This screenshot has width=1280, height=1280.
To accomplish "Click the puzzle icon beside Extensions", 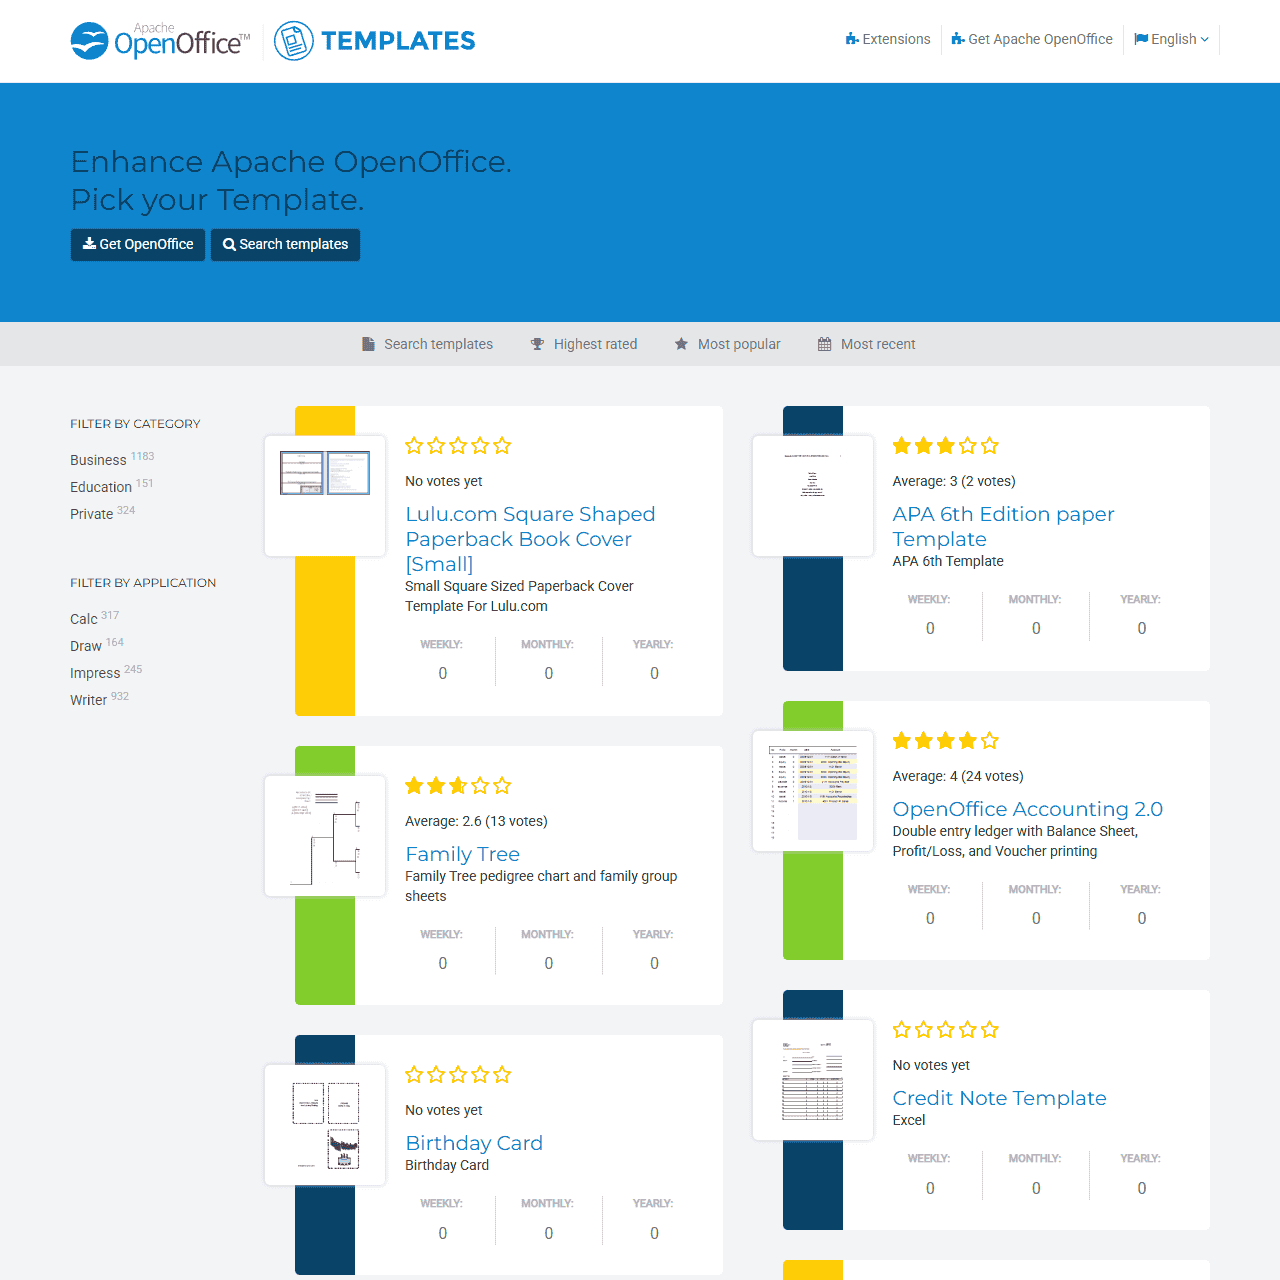I will (852, 39).
